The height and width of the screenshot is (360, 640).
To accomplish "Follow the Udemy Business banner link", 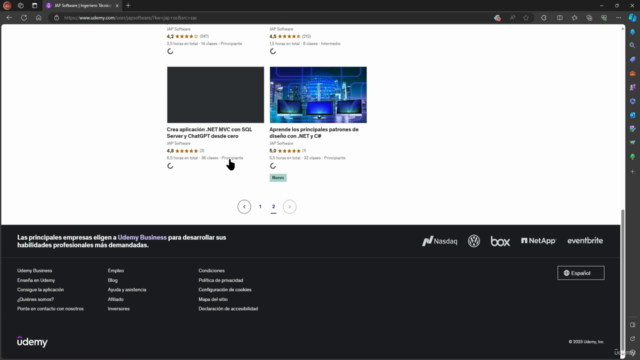I will pyautogui.click(x=142, y=238).
